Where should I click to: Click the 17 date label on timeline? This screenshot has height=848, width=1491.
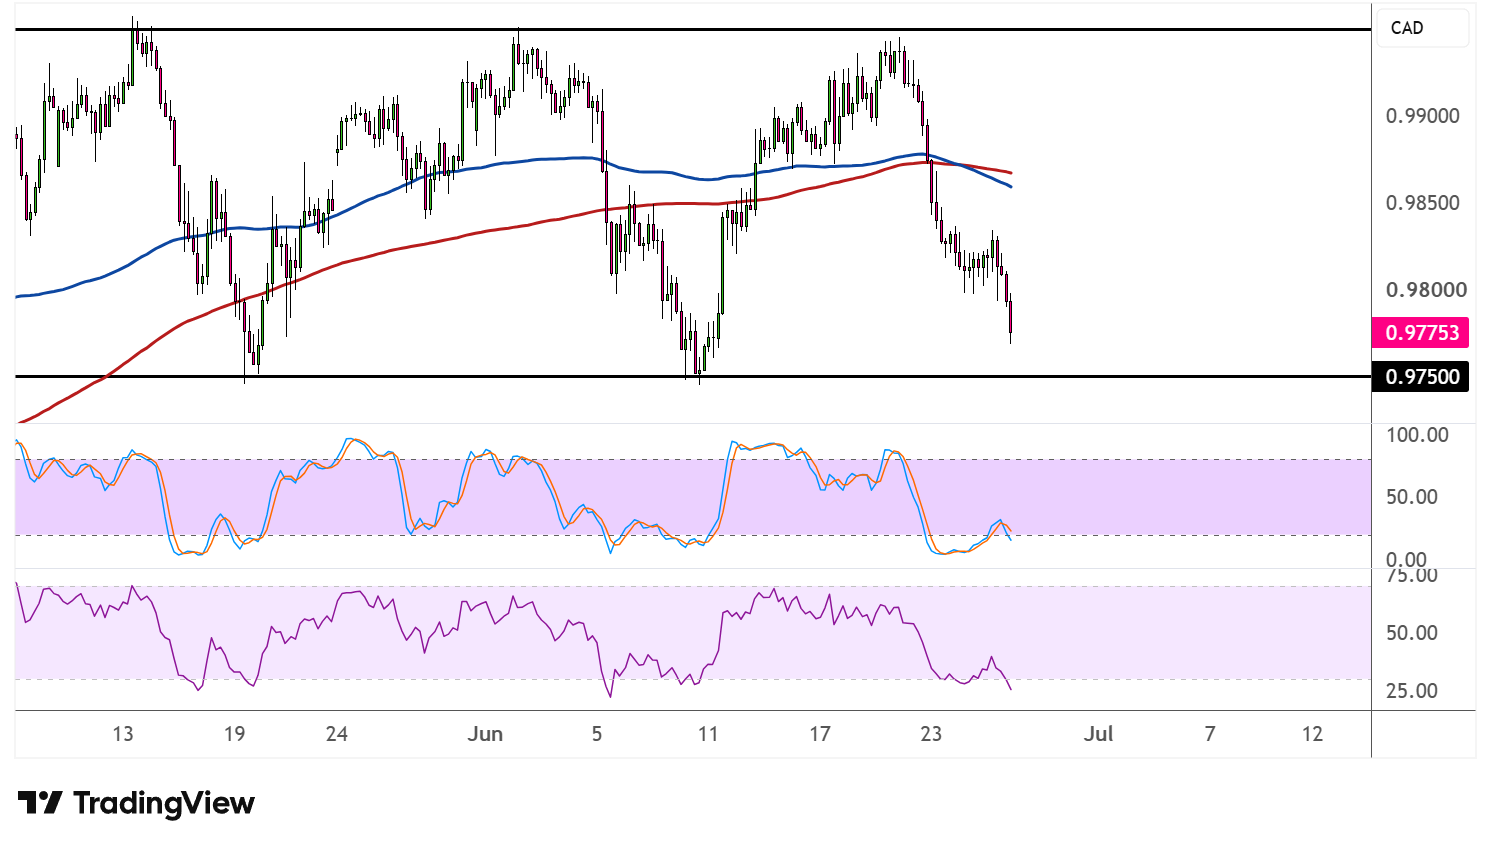[820, 734]
